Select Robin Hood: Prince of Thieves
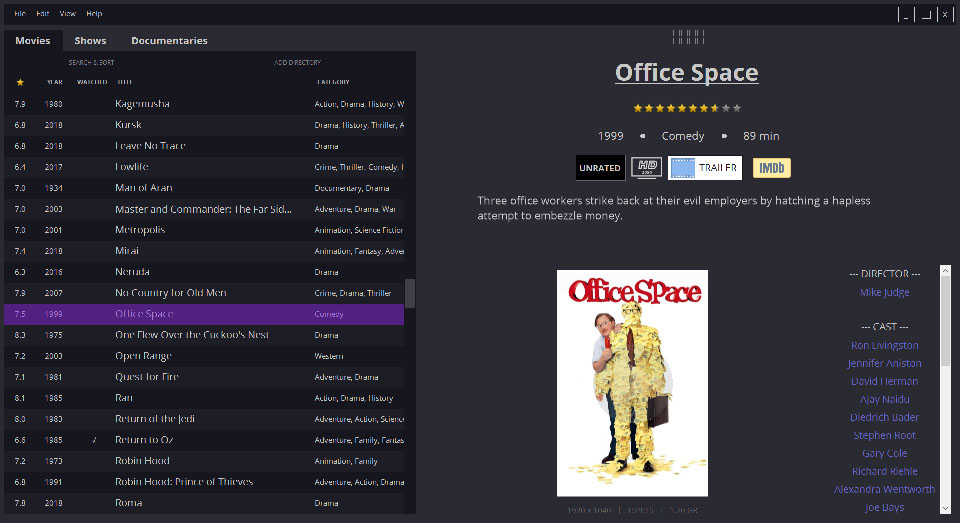The image size is (960, 523). (x=204, y=482)
